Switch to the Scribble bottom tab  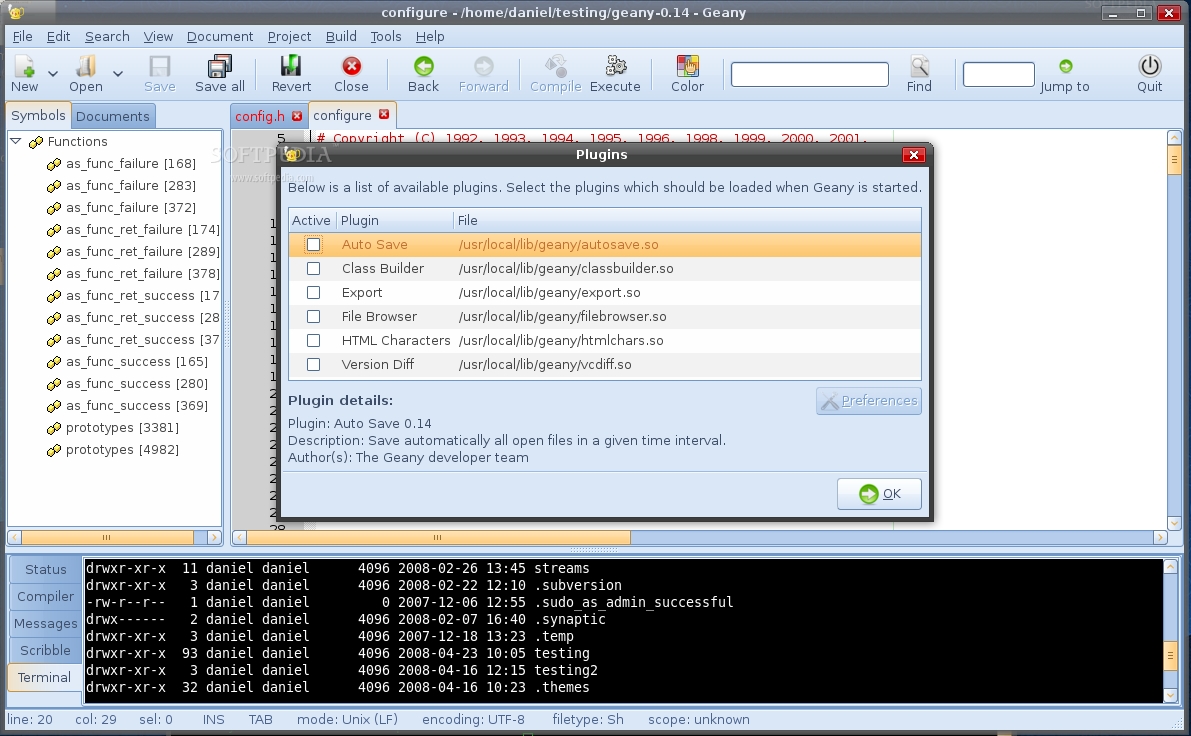pyautogui.click(x=46, y=650)
